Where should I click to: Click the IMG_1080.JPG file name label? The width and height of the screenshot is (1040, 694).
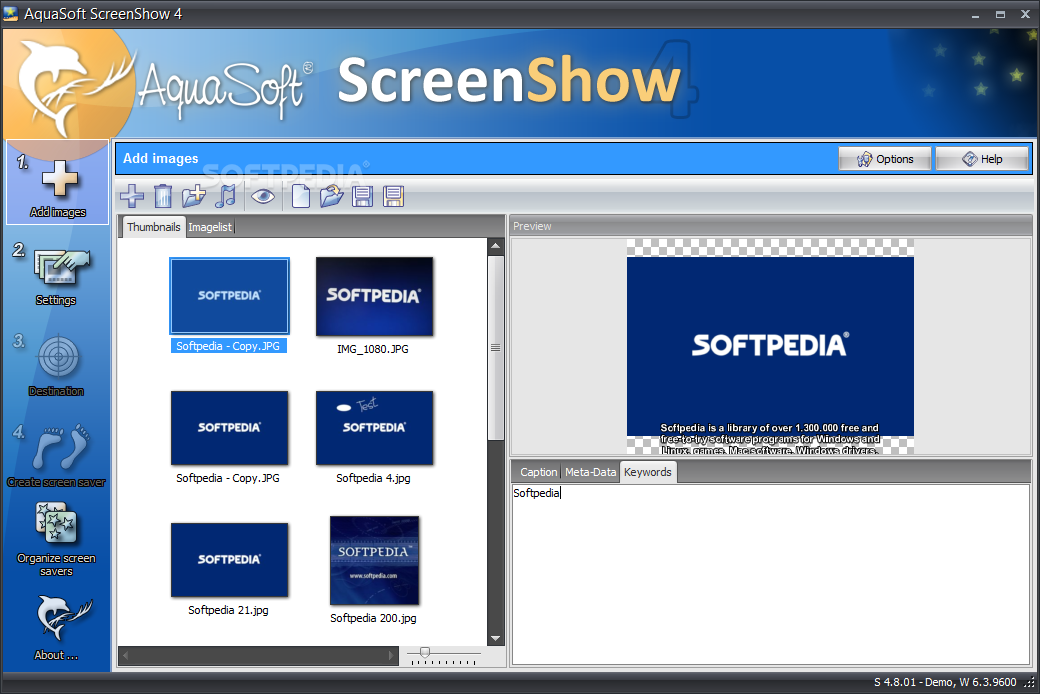click(373, 349)
